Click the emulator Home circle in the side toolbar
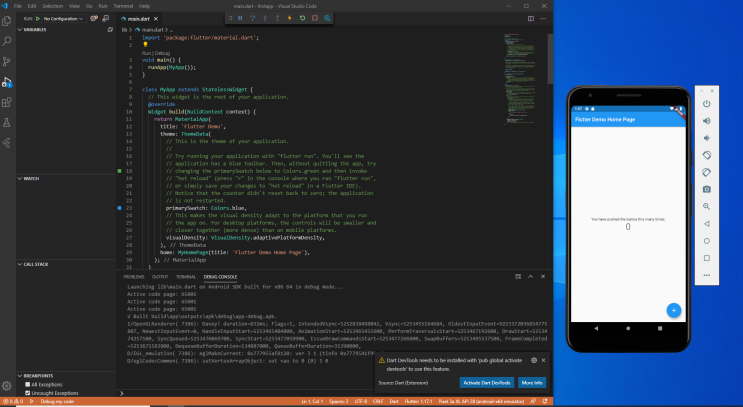The height and width of the screenshot is (407, 743). click(x=707, y=241)
